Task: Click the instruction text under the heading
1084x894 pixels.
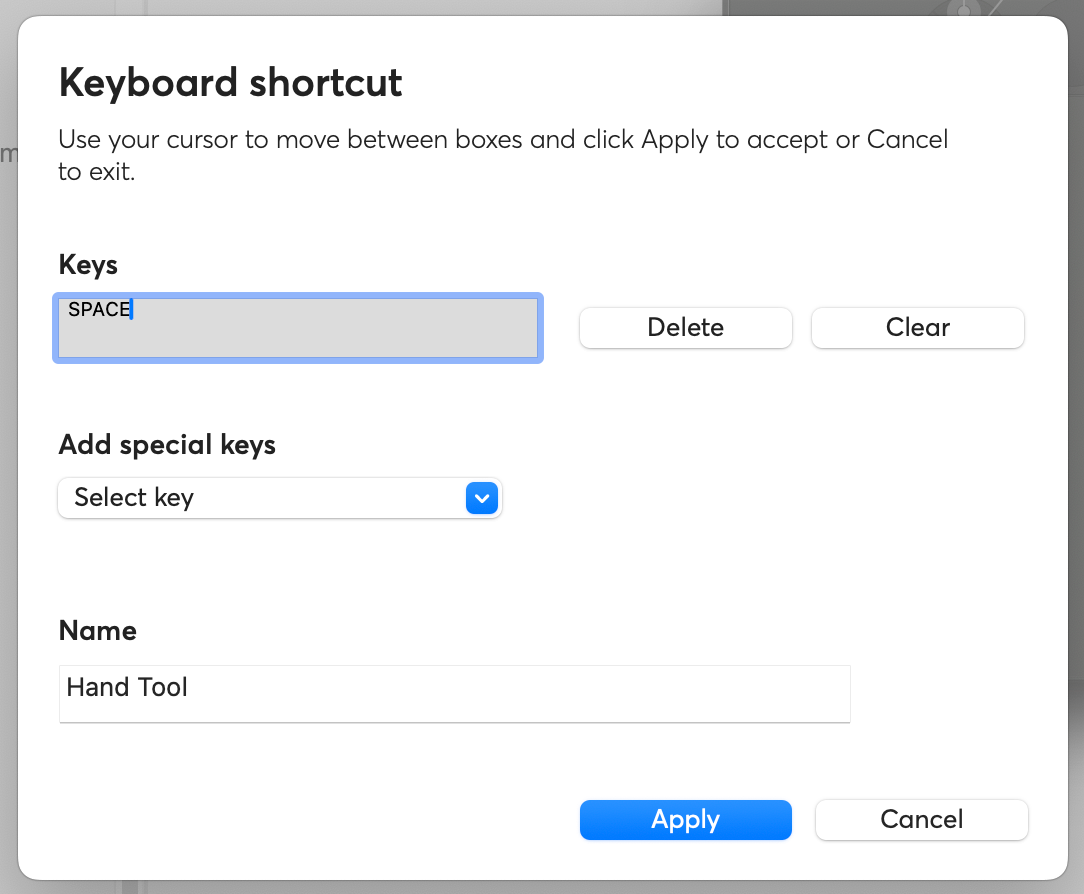Action: pyautogui.click(x=503, y=156)
